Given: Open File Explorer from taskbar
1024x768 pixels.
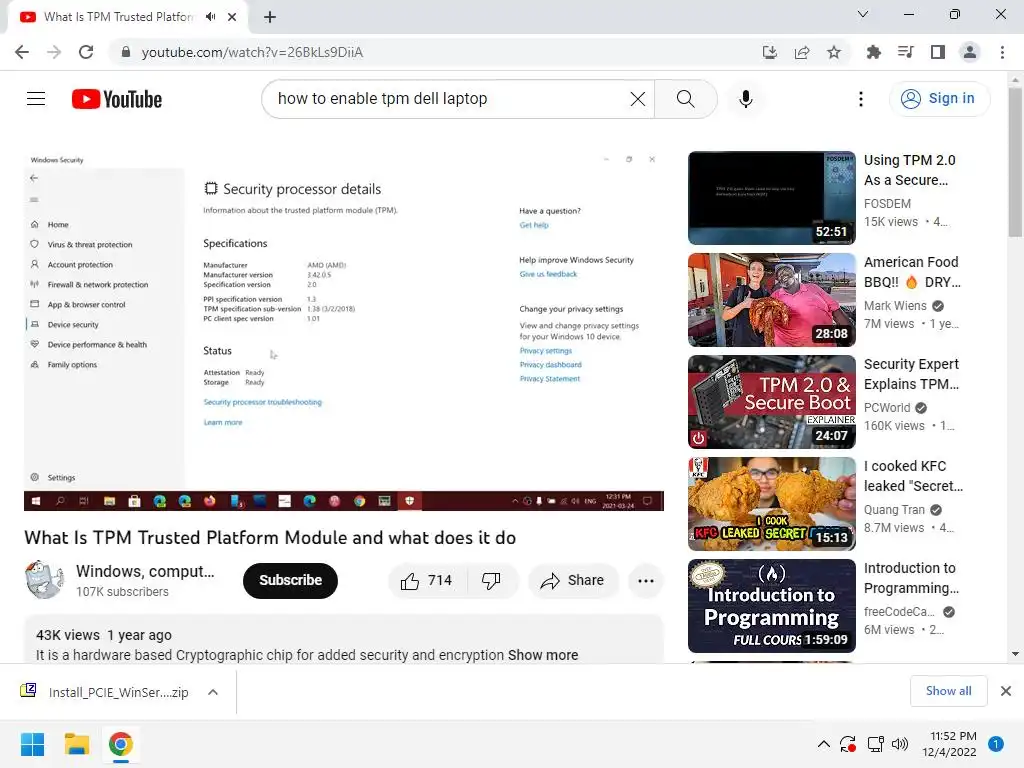Looking at the screenshot, I should point(76,744).
